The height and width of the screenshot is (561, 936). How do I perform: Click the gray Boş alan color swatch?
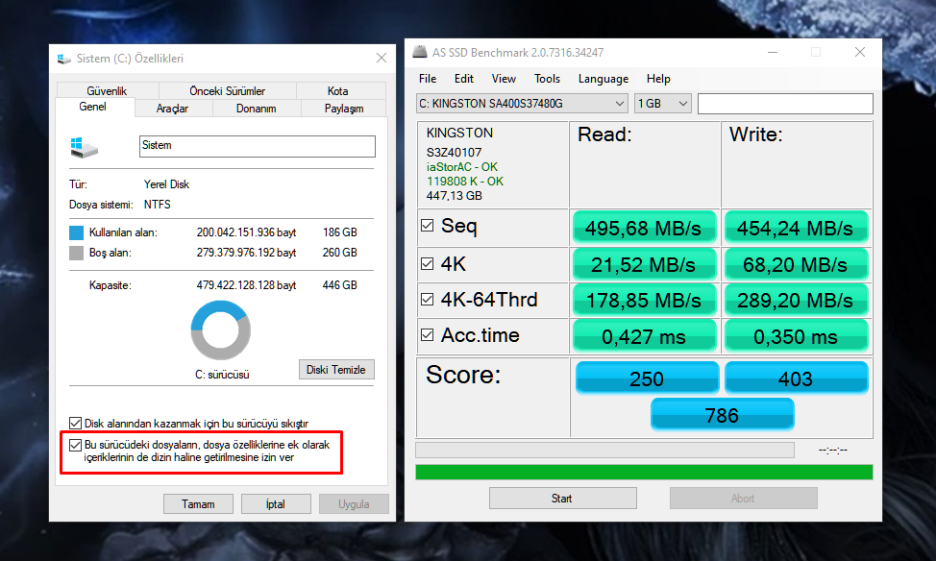(x=76, y=252)
